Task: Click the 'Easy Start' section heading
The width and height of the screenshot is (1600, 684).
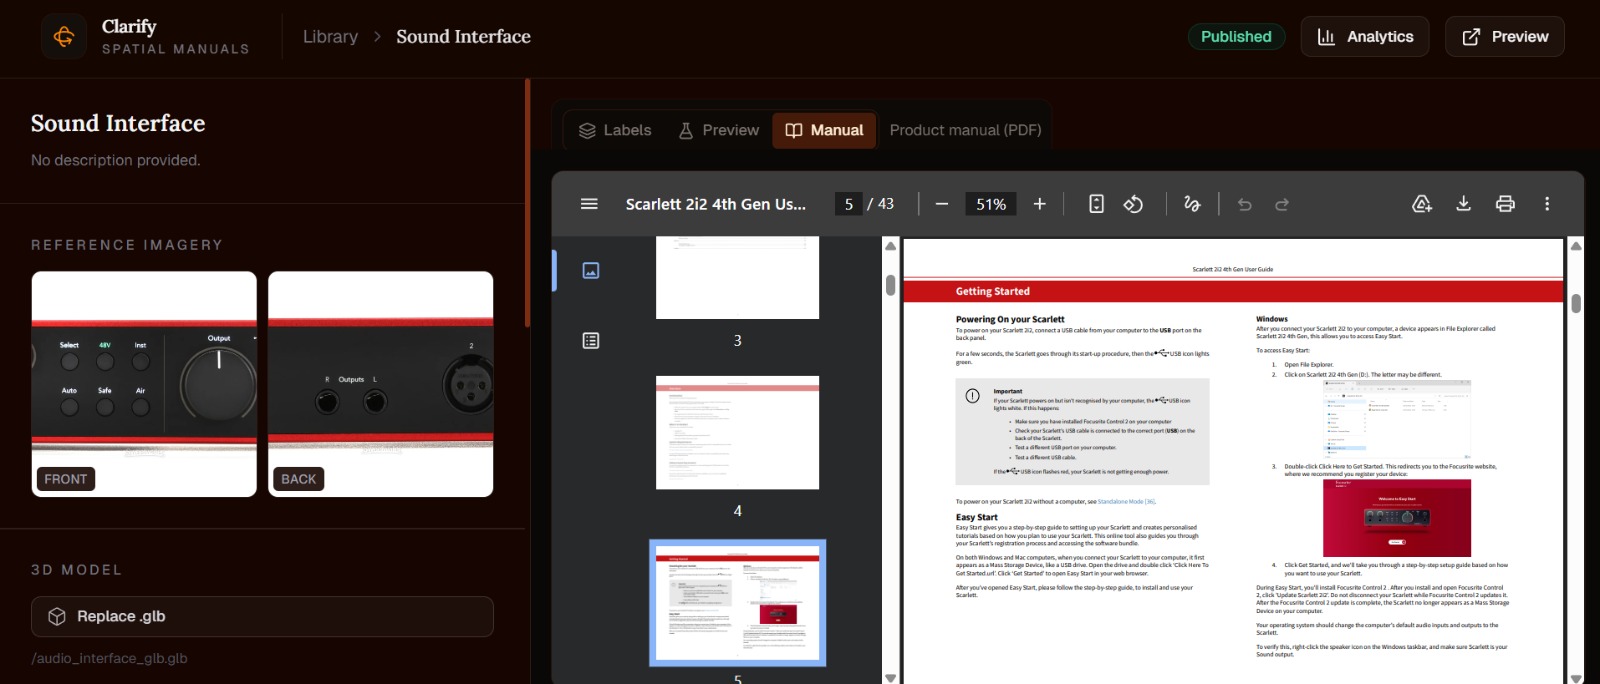Action: tap(976, 517)
